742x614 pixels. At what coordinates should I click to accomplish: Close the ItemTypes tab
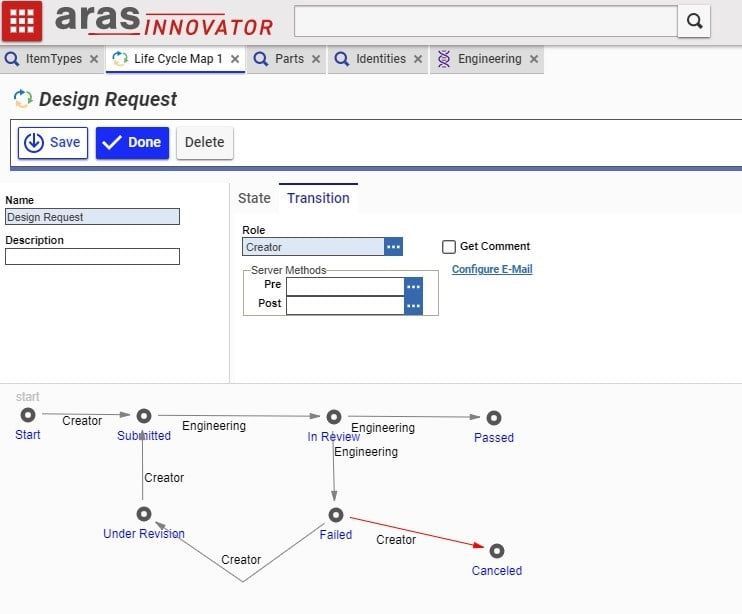pyautogui.click(x=94, y=59)
